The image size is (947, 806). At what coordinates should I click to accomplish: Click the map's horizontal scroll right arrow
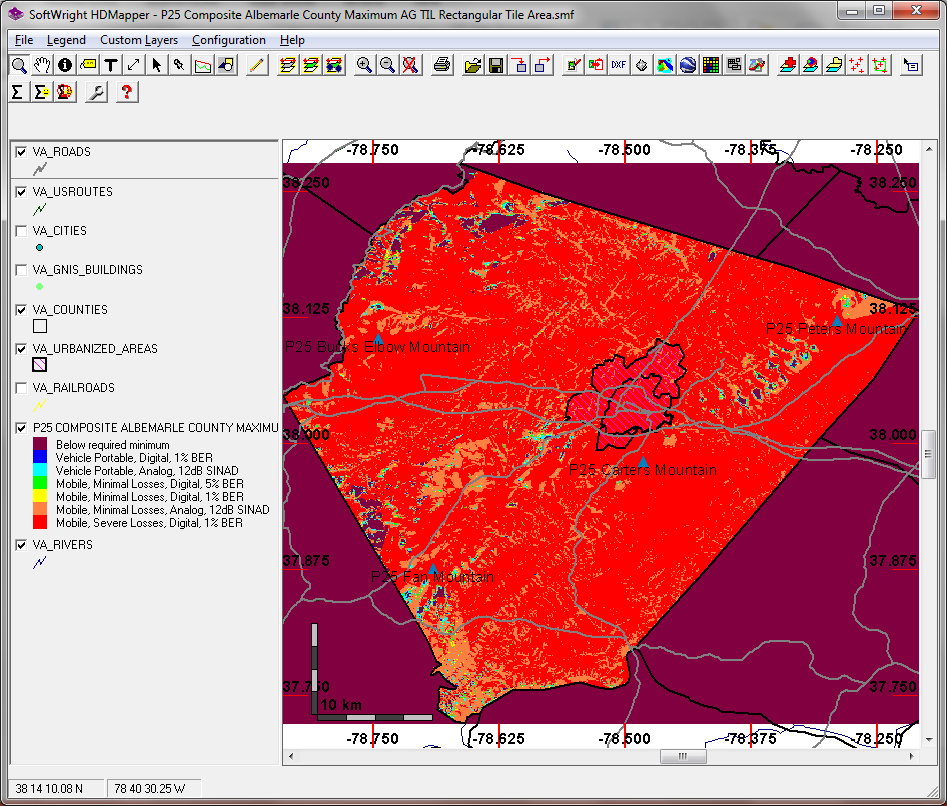[x=911, y=756]
